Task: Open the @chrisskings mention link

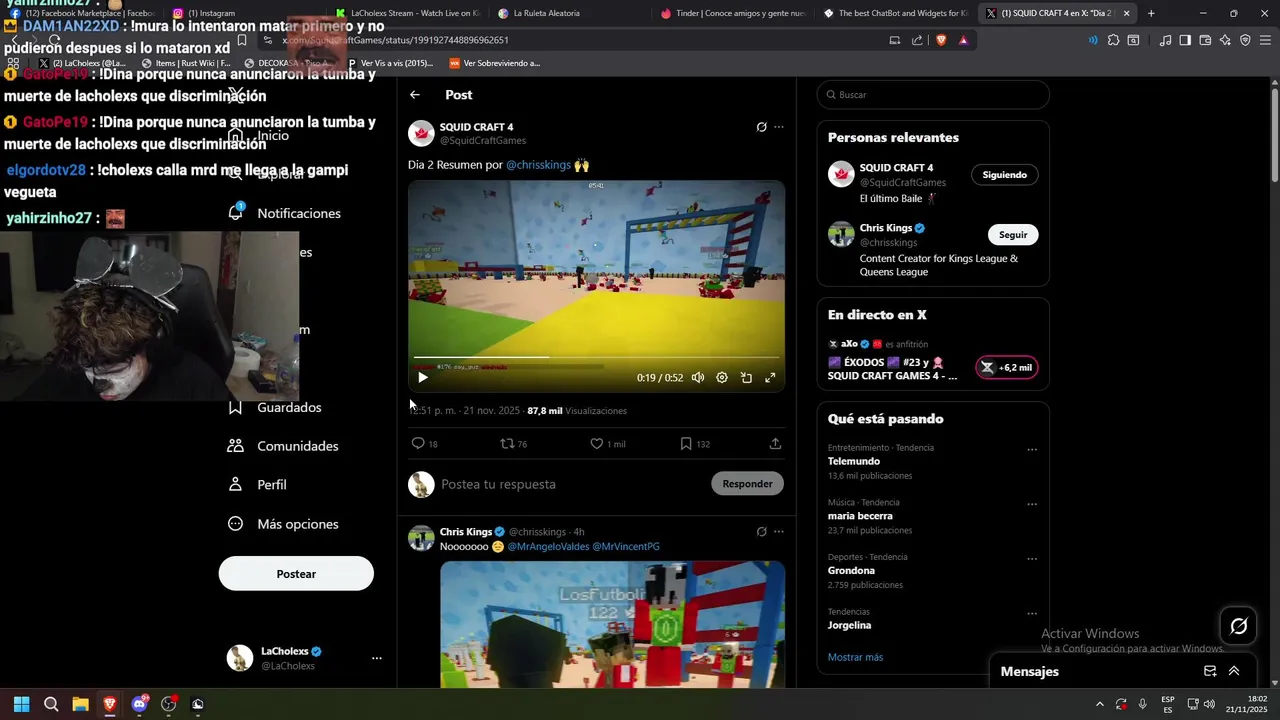Action: (538, 165)
